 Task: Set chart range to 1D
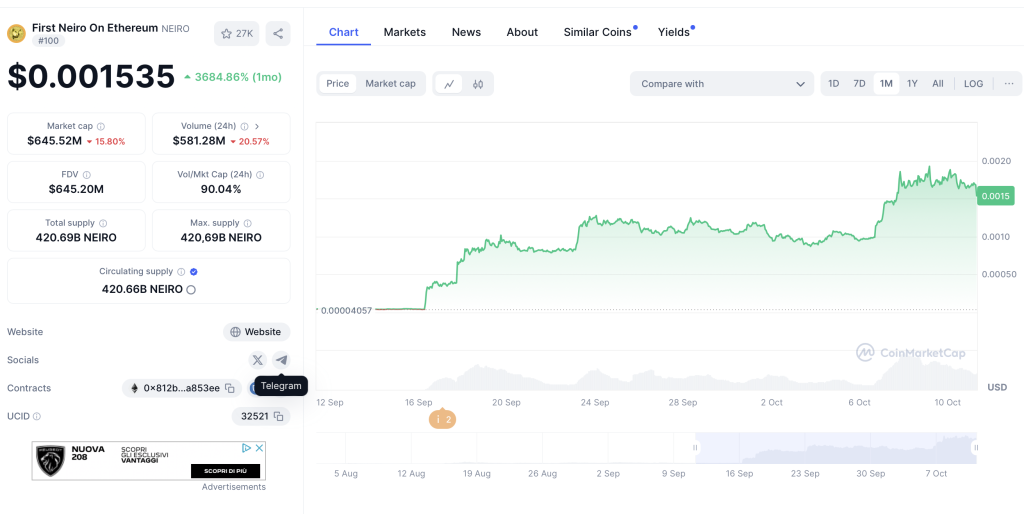pos(834,84)
